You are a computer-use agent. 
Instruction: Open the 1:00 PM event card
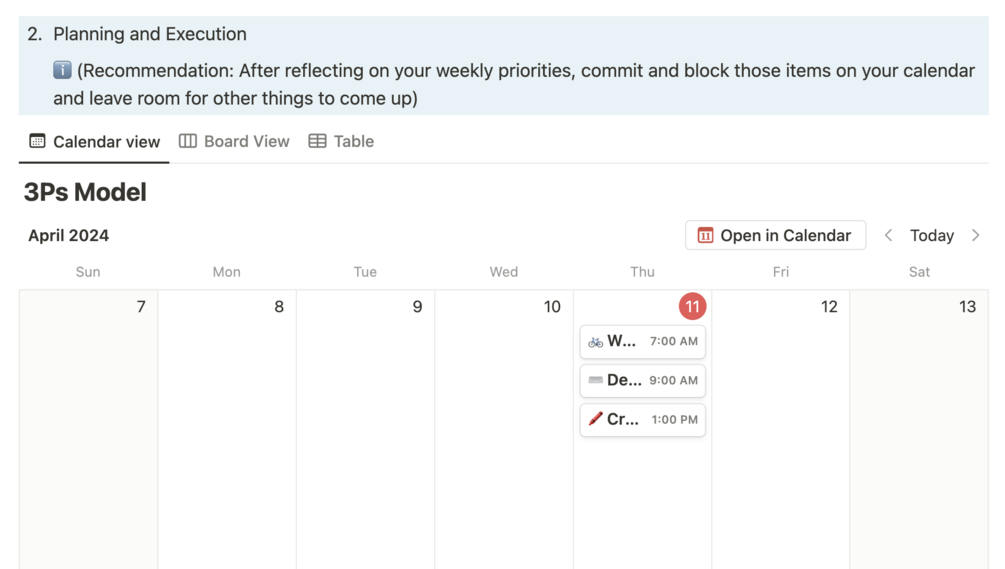click(642, 419)
